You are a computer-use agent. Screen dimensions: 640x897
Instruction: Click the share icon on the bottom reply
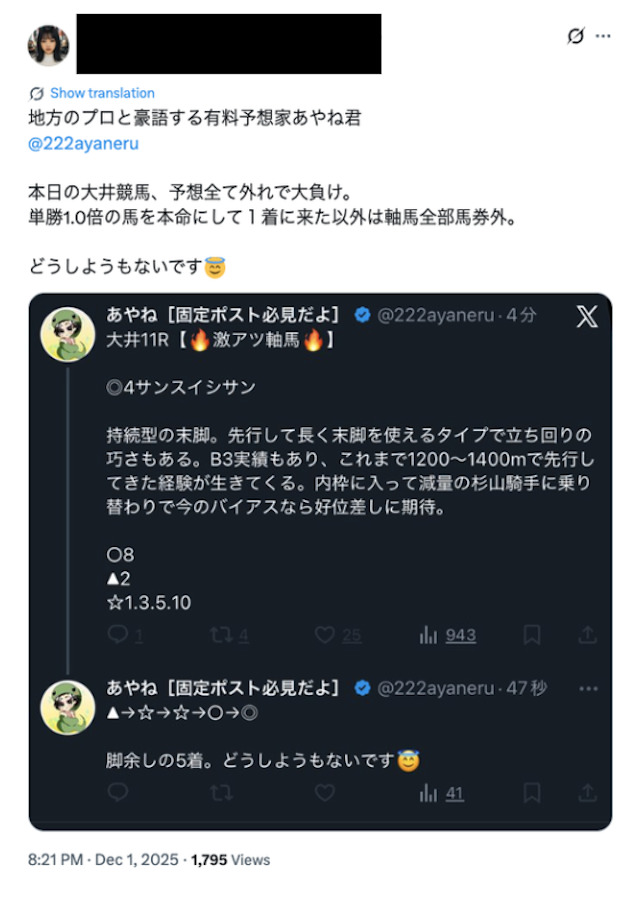pos(588,792)
